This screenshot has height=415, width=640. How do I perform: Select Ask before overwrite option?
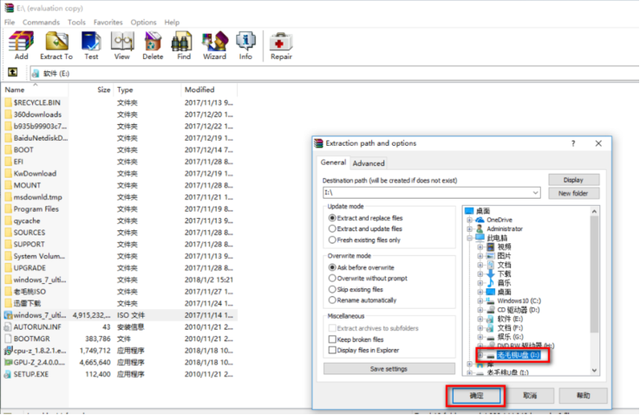(332, 267)
